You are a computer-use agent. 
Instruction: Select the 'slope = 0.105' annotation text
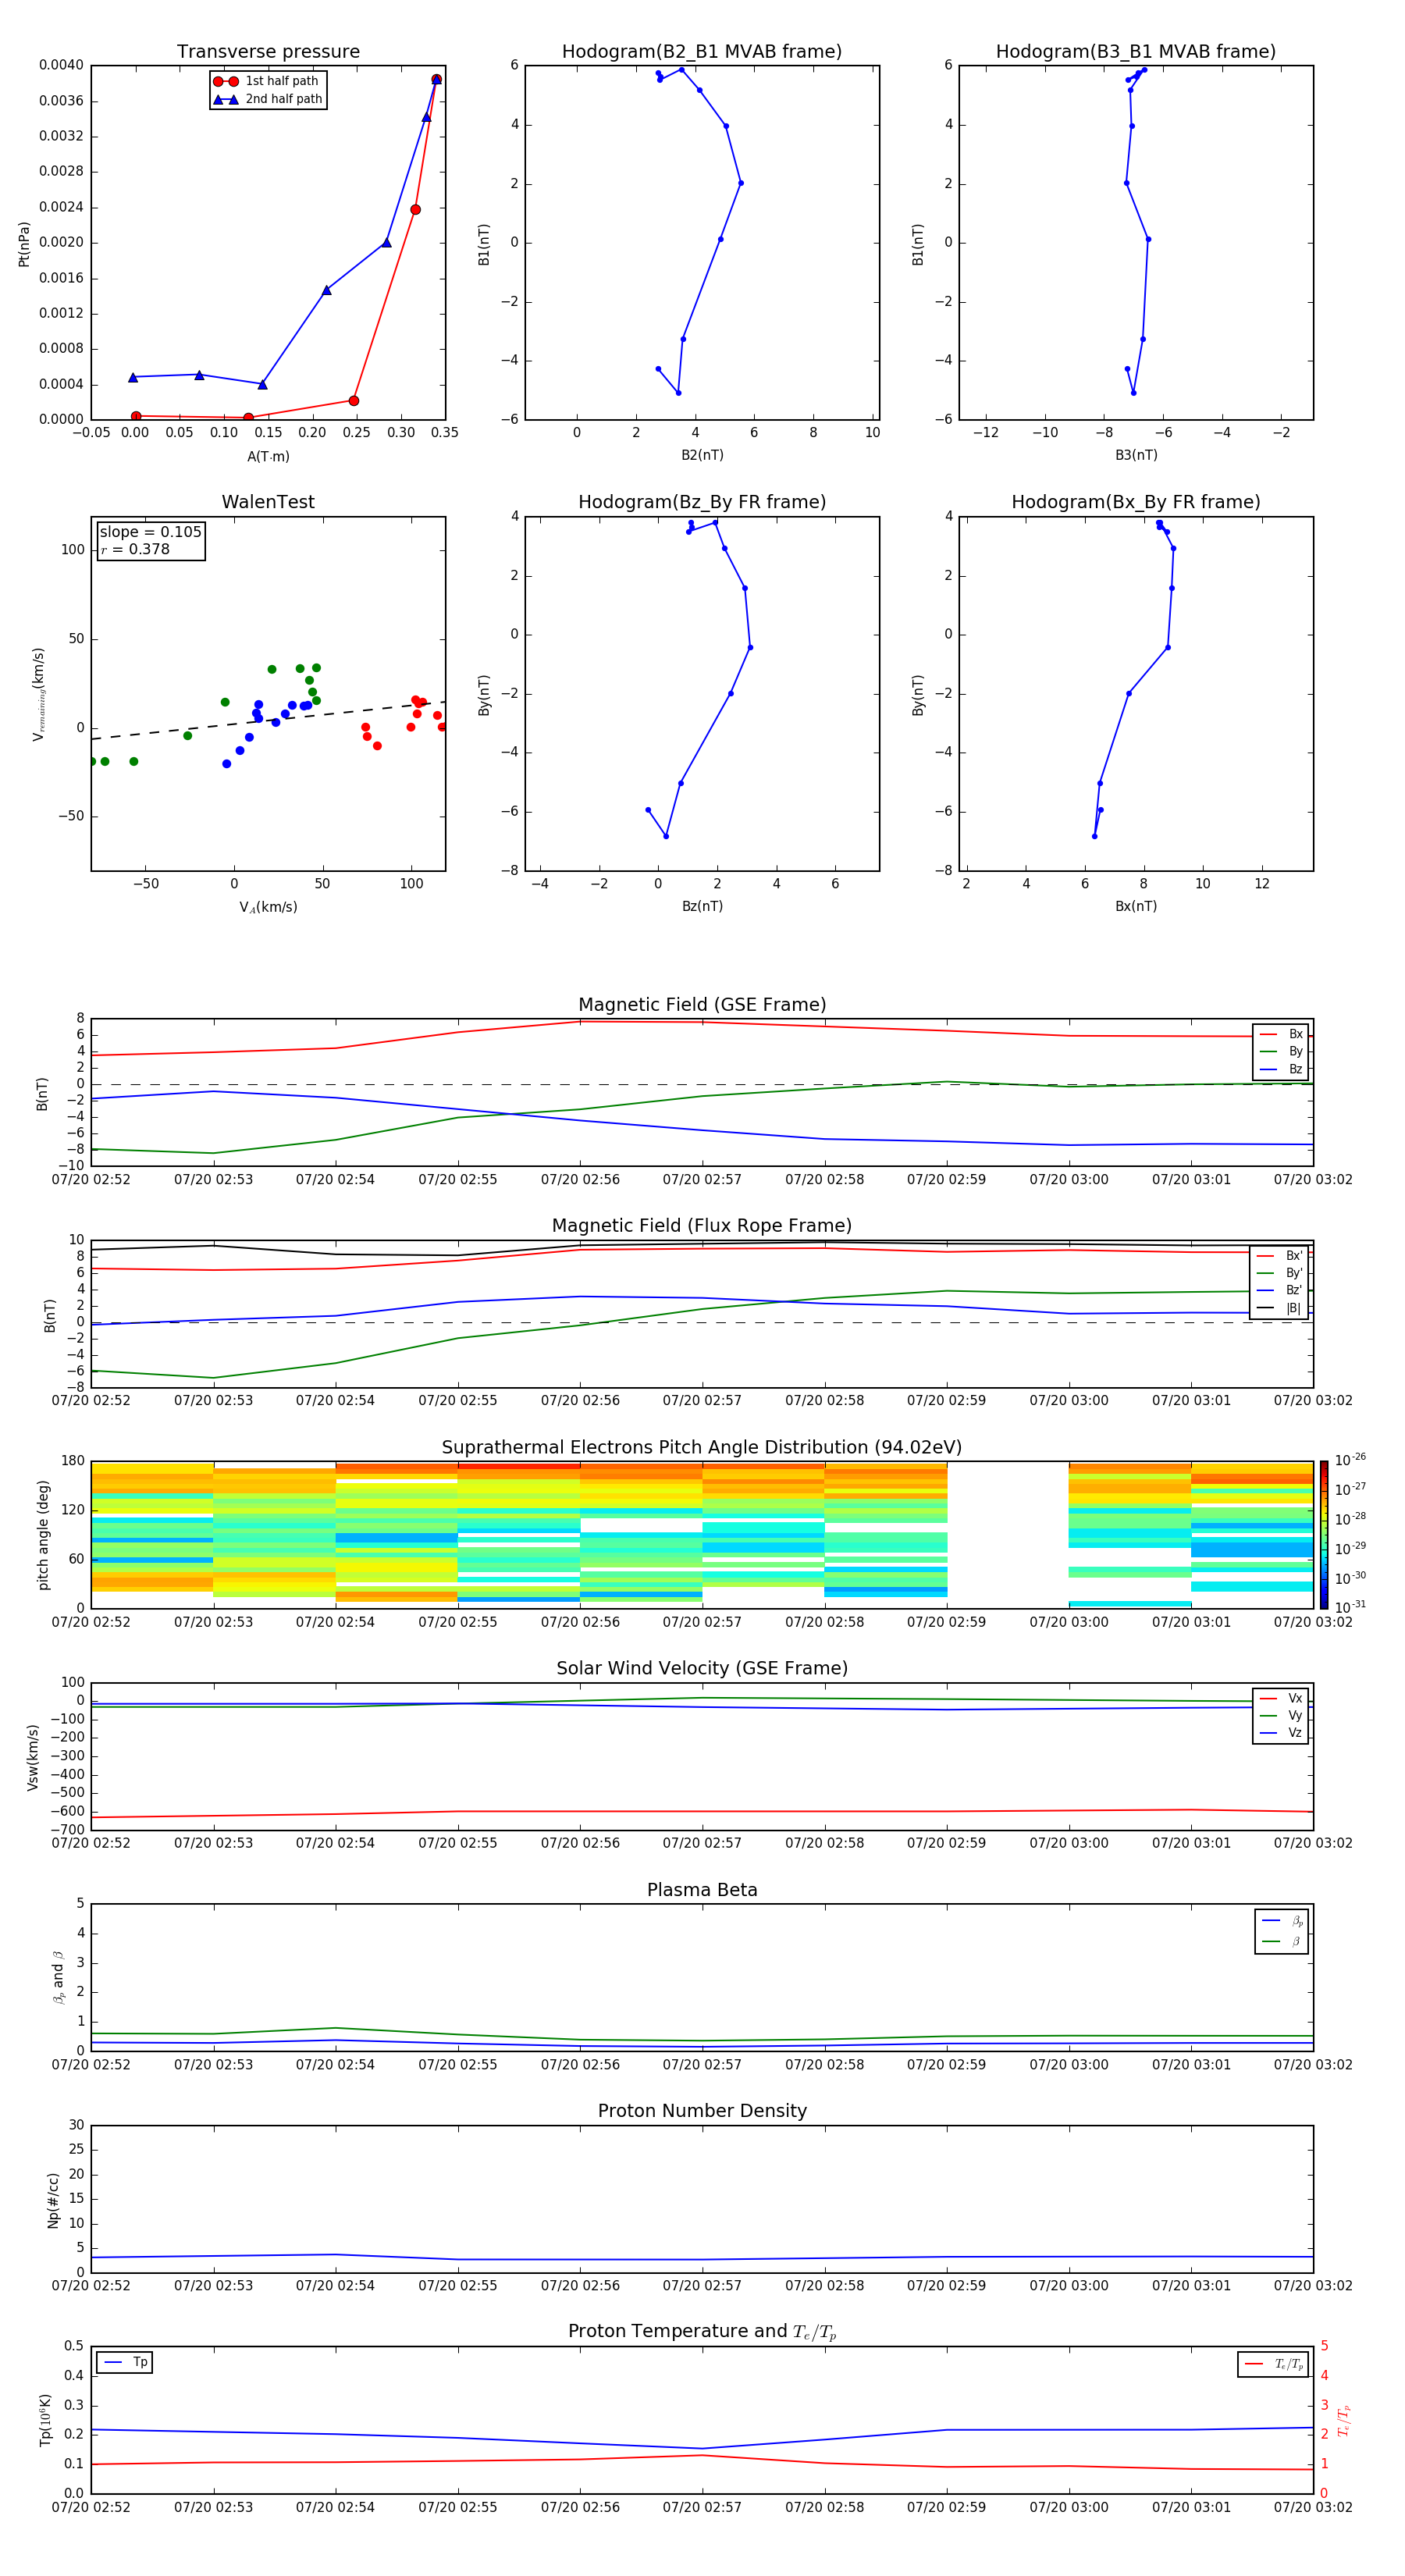[150, 532]
